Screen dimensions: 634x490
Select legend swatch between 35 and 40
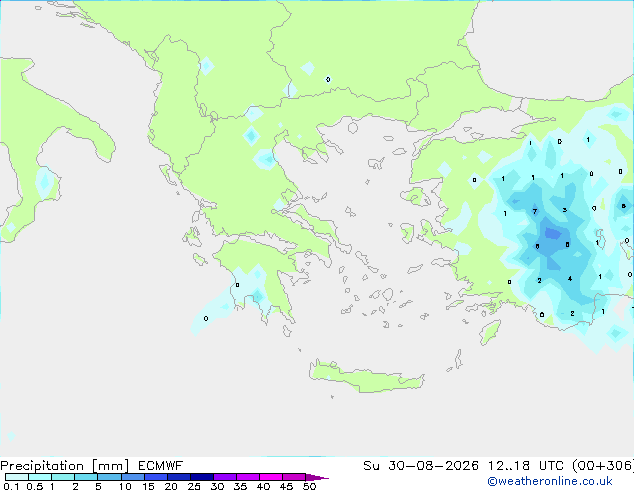(x=247, y=477)
